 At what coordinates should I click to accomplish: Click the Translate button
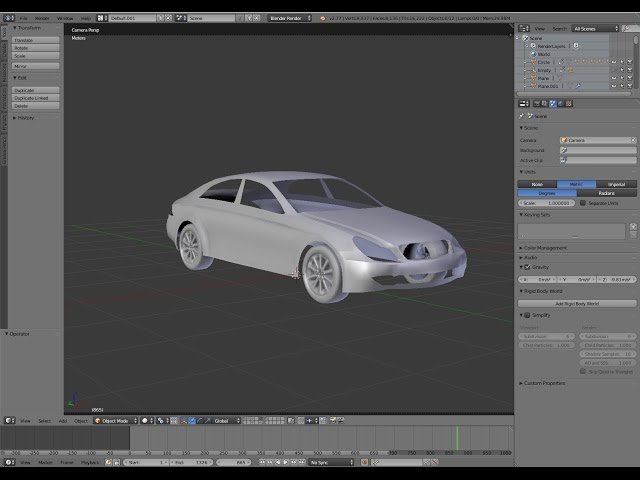(x=36, y=40)
